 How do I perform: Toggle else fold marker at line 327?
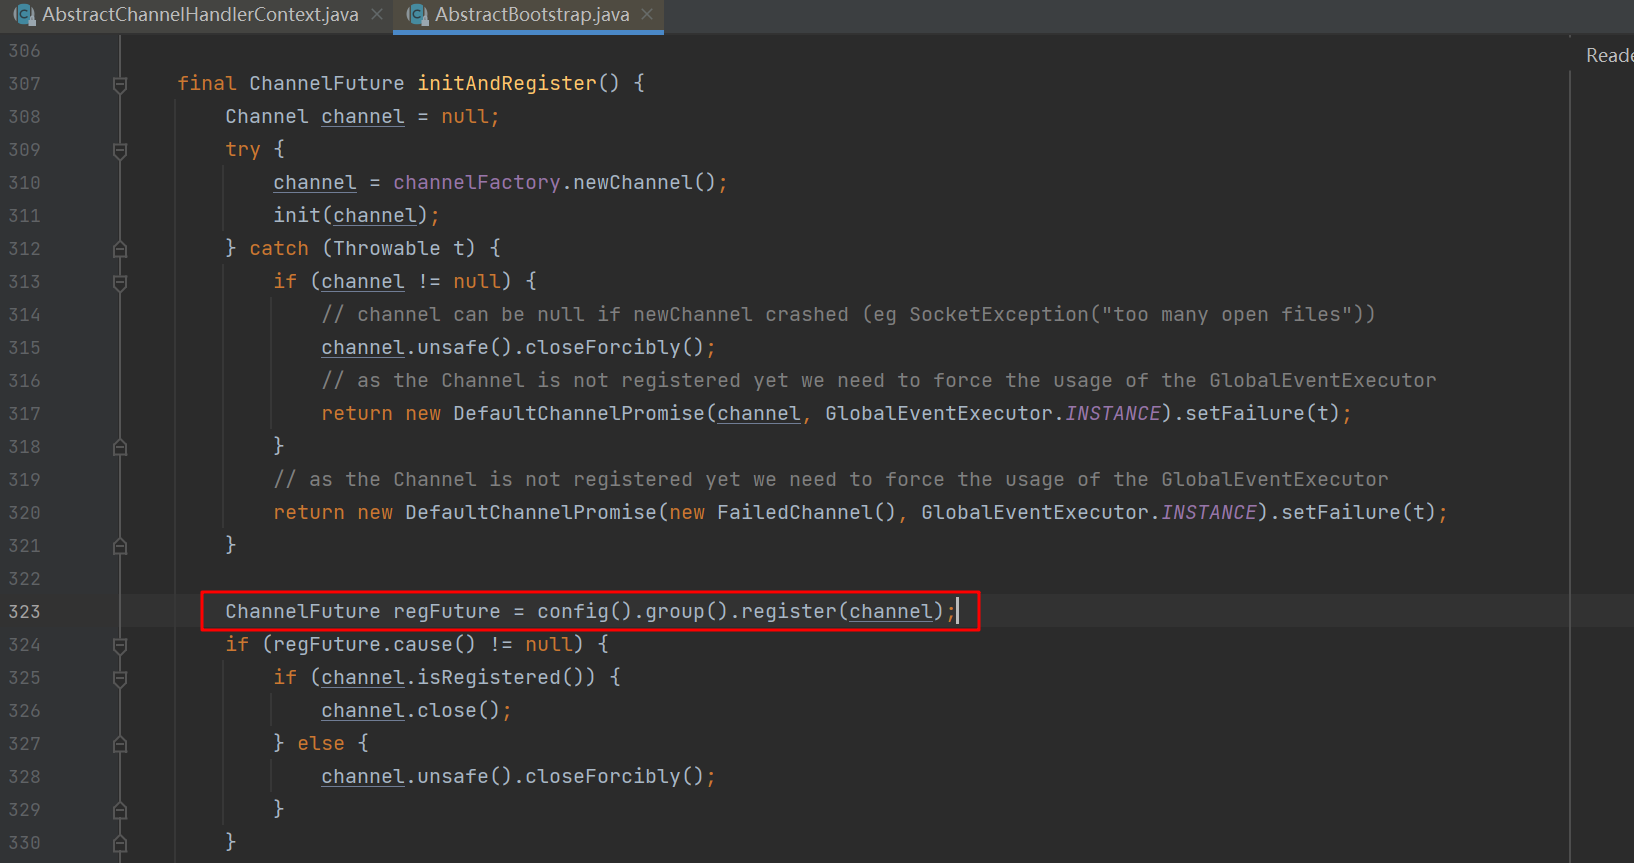120,744
